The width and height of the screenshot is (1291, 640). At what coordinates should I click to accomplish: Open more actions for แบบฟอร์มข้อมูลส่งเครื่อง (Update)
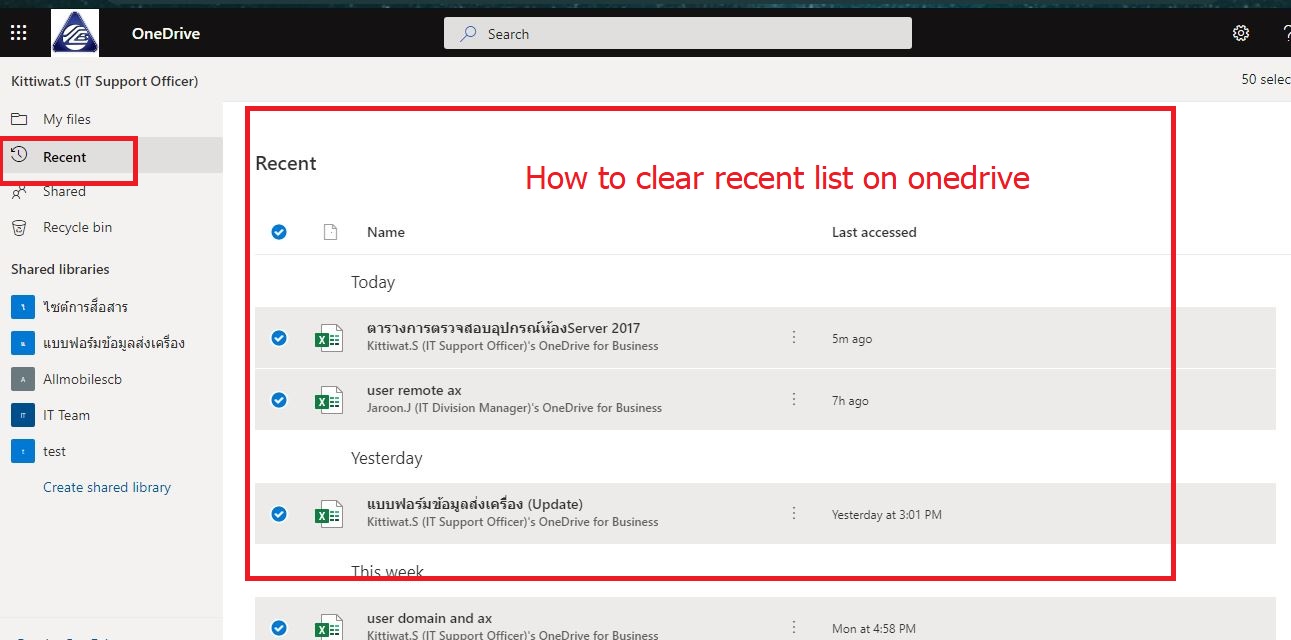pos(794,513)
